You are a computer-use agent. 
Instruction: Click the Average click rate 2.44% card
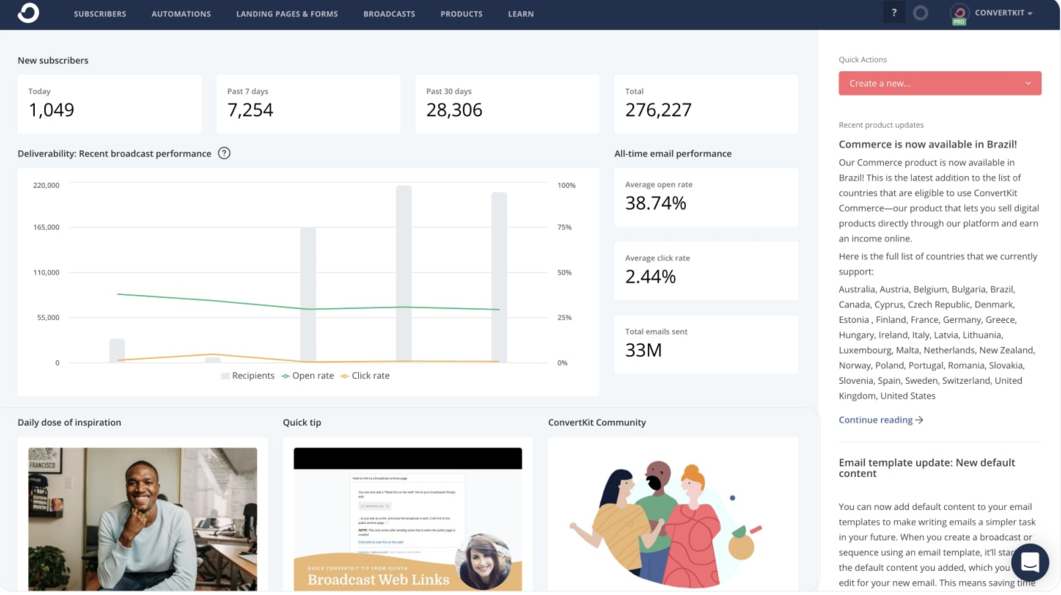(x=706, y=271)
